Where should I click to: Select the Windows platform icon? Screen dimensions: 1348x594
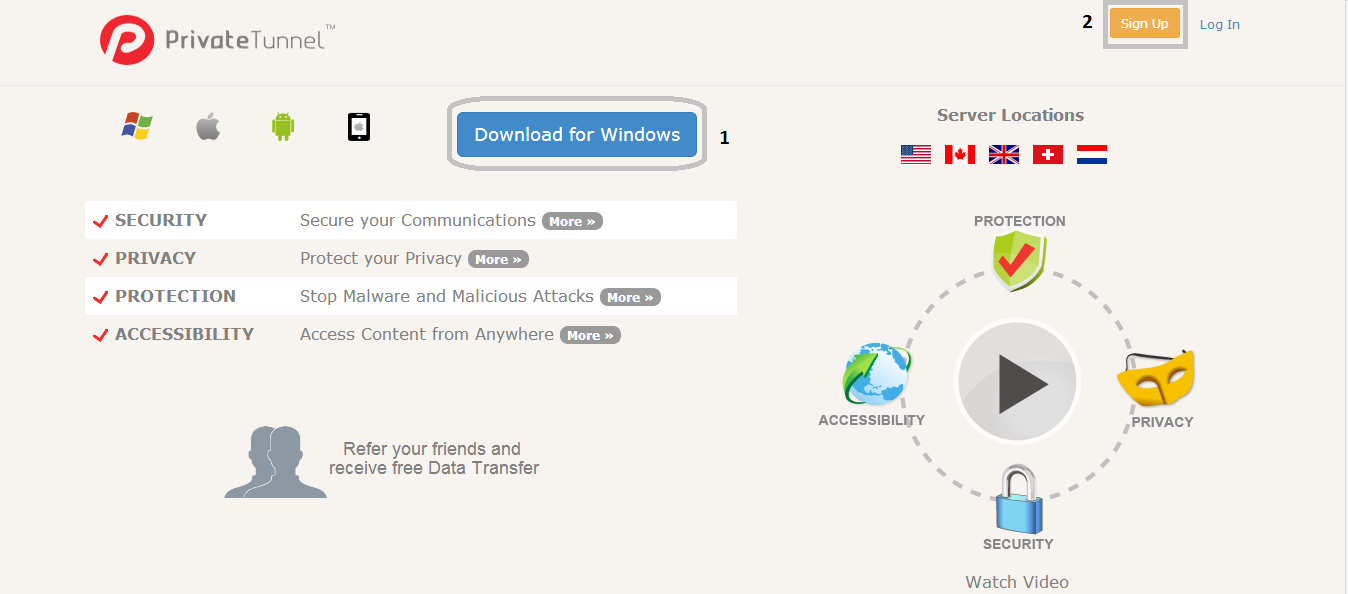[137, 126]
